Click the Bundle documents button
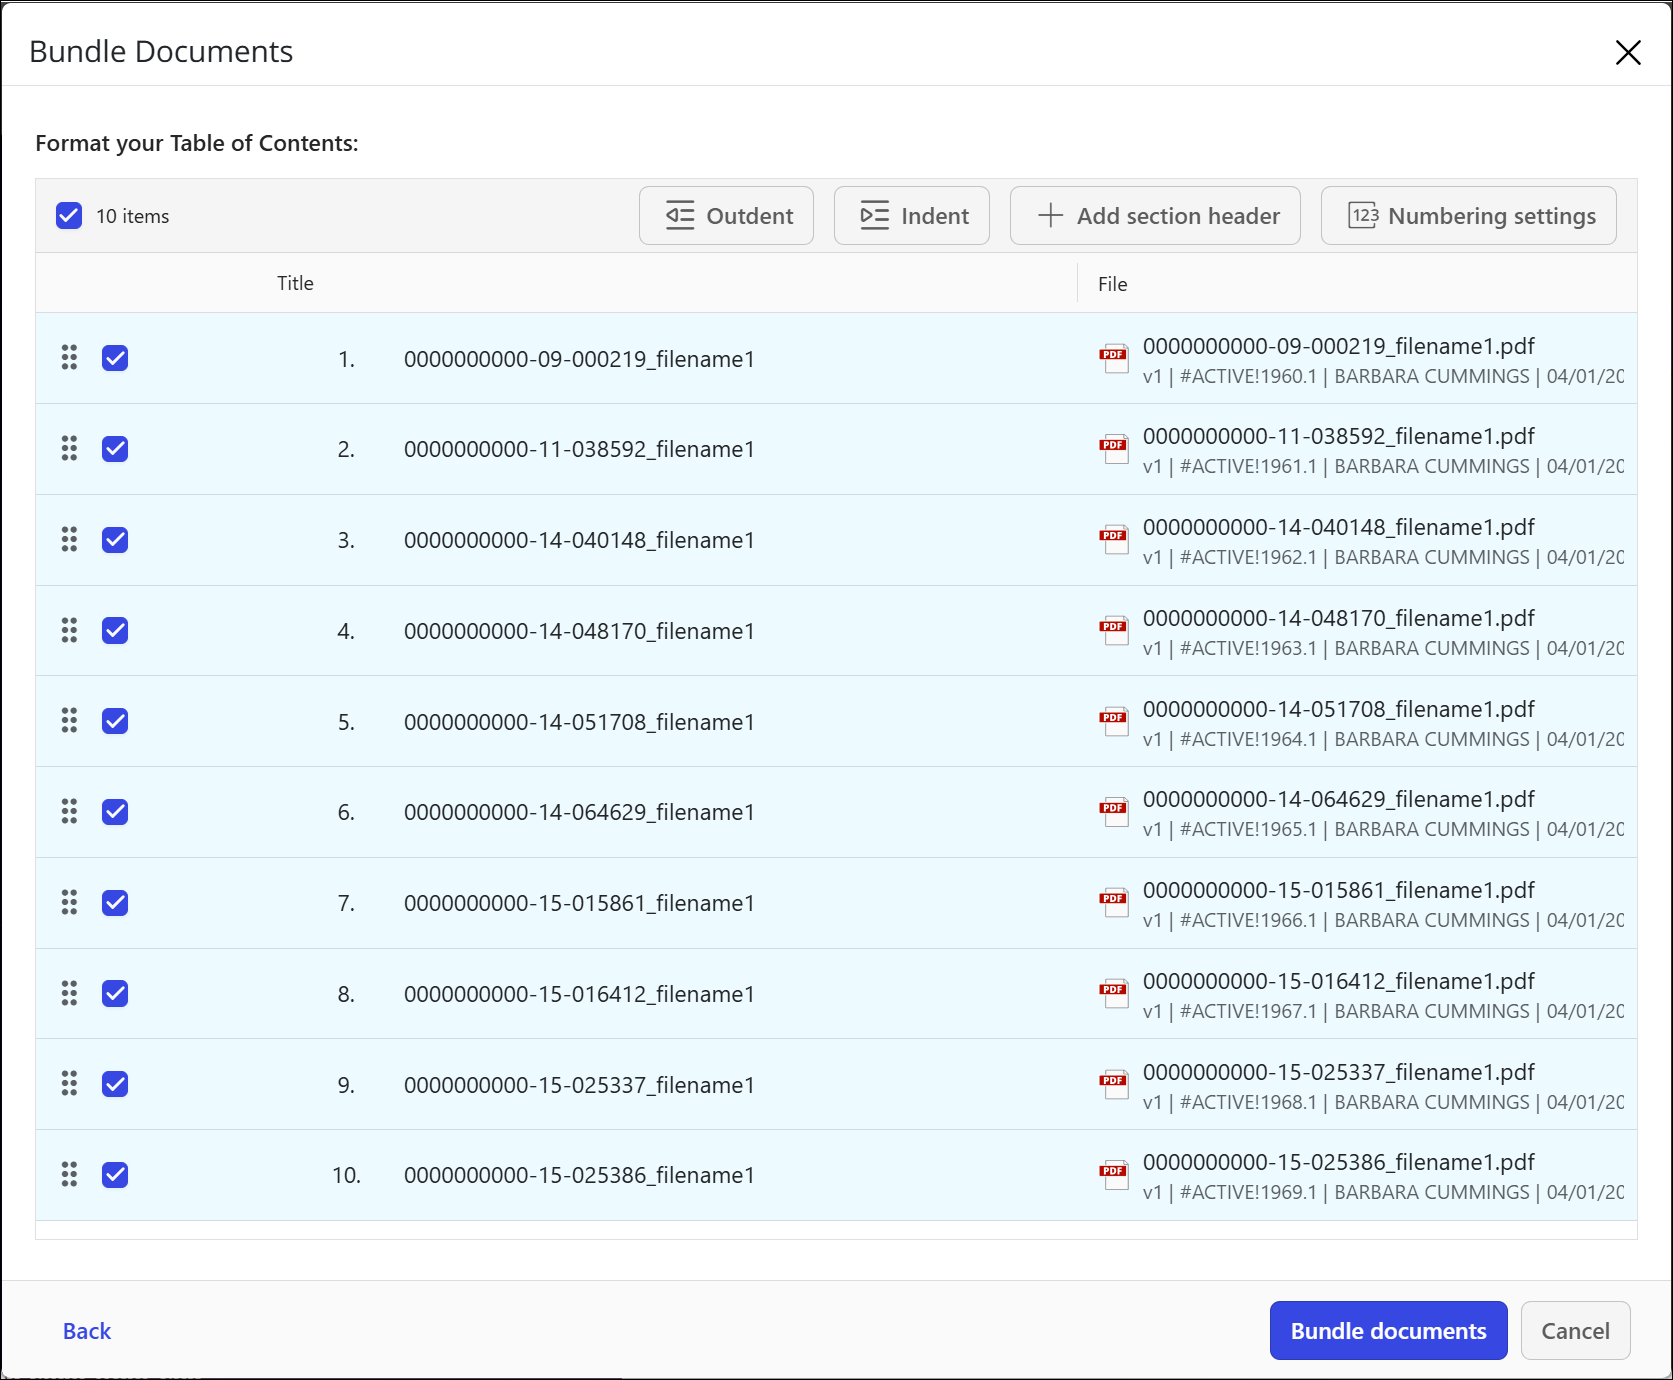The height and width of the screenshot is (1380, 1673). [x=1388, y=1331]
